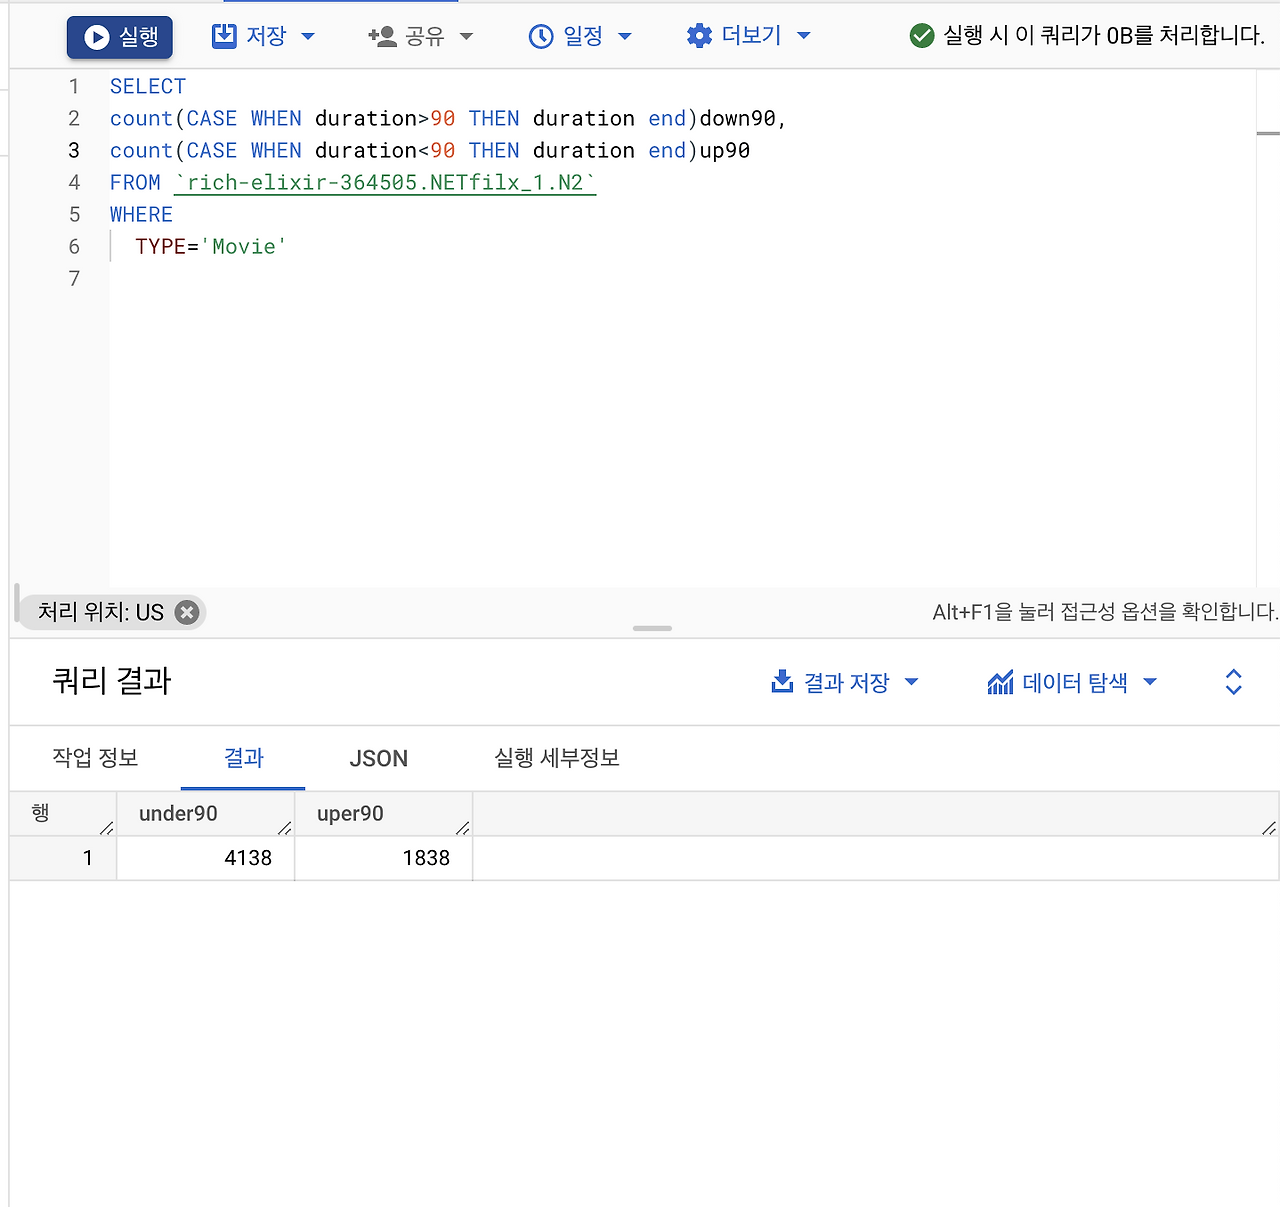The image size is (1280, 1207).
Task: Click the WHERE keyword on line 5
Action: pos(141,215)
